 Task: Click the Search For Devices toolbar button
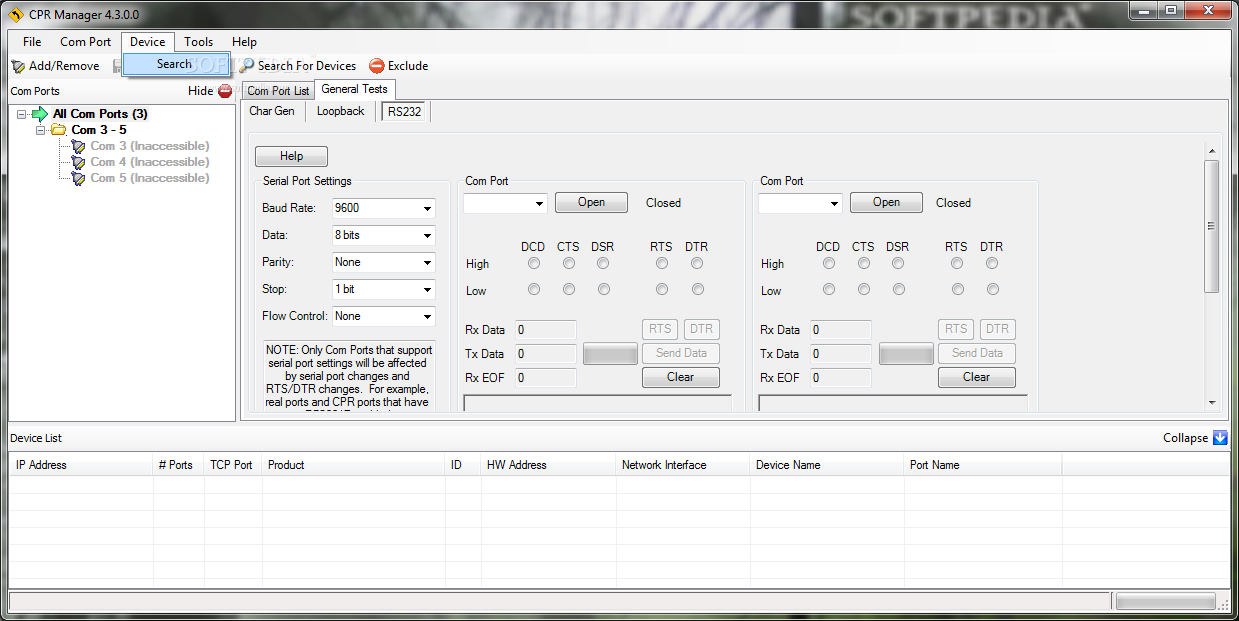point(297,66)
